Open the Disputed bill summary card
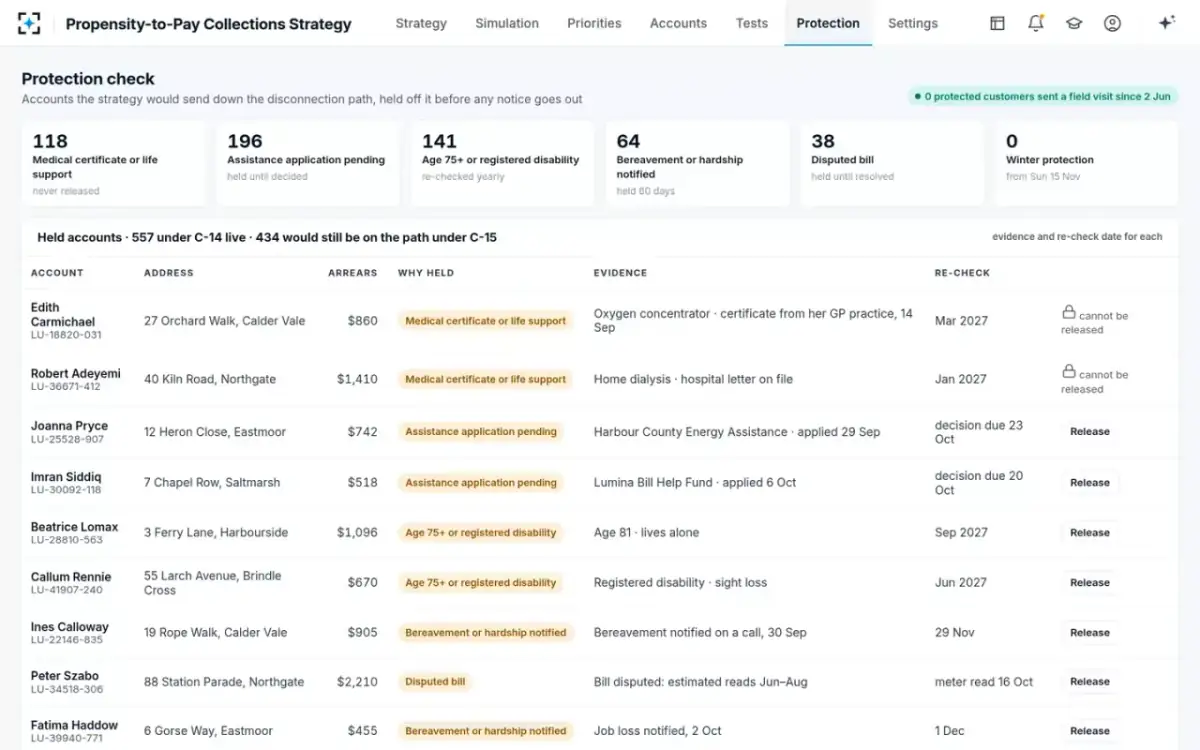Screen dimensions: 1200x750 coord(891,164)
